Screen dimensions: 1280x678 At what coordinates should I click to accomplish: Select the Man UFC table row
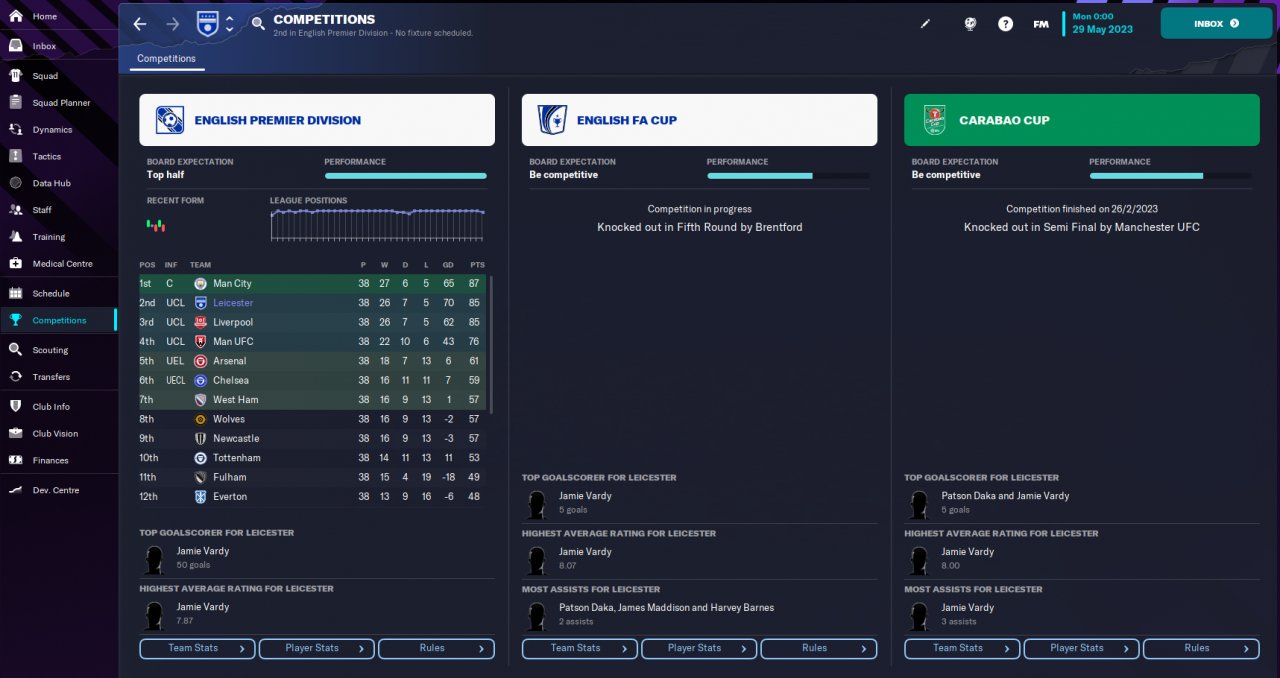(x=313, y=342)
